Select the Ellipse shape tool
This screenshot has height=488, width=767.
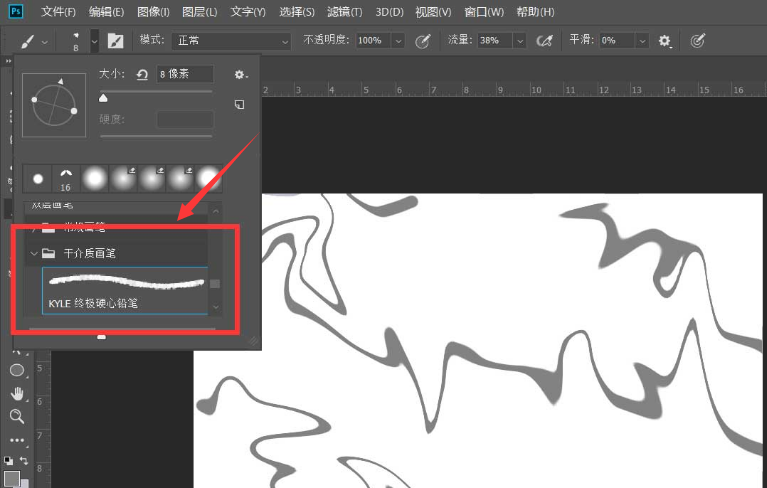pyautogui.click(x=17, y=370)
